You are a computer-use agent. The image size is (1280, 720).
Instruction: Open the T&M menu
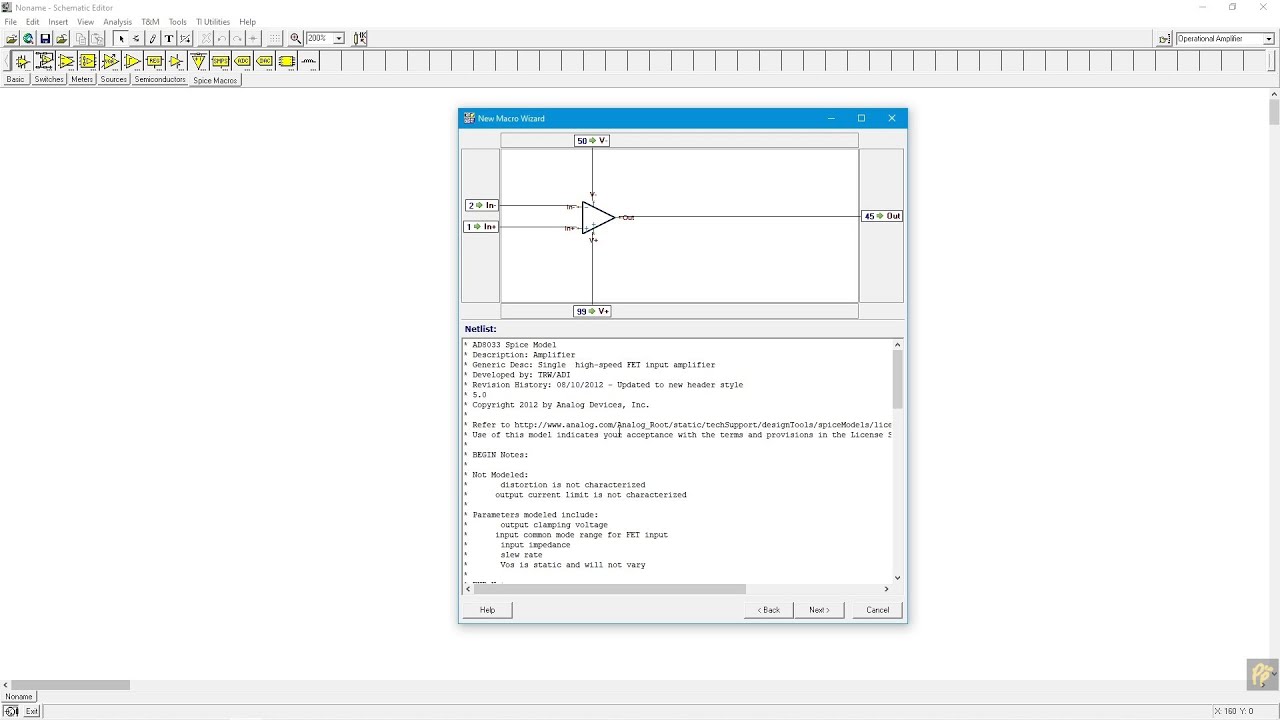tap(150, 21)
